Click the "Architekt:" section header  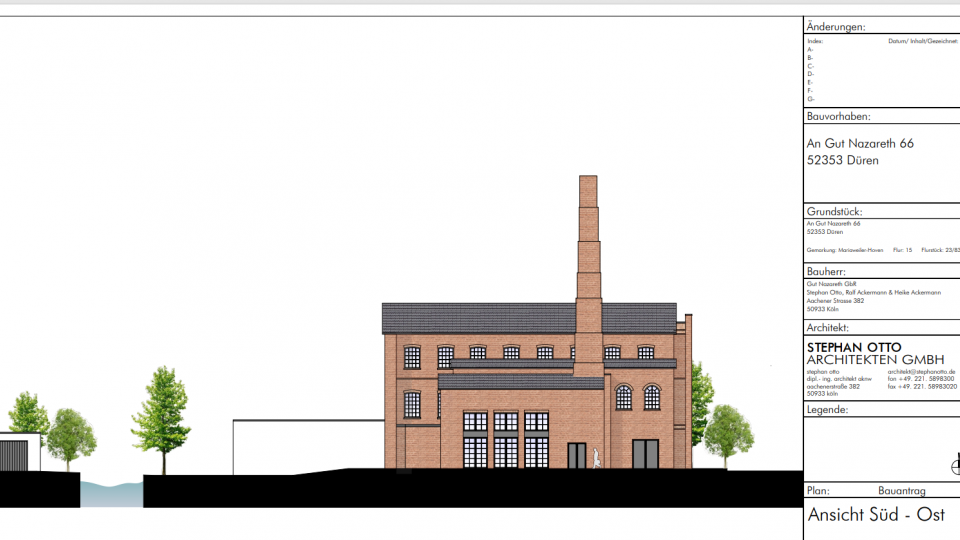(828, 327)
